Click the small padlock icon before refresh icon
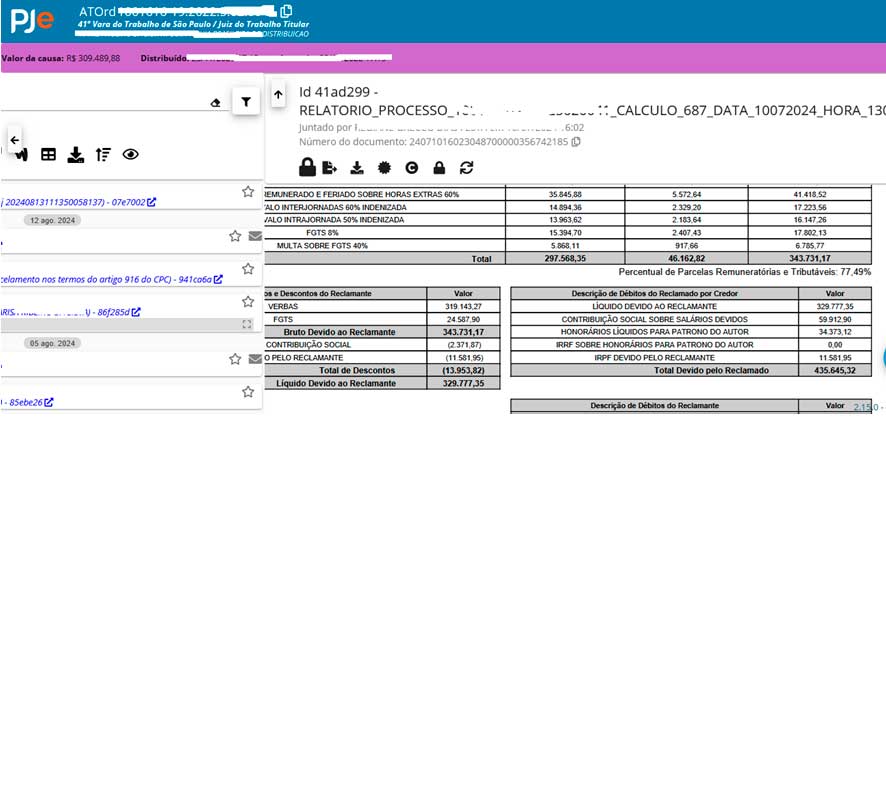This screenshot has height=797, width=886. tap(439, 168)
